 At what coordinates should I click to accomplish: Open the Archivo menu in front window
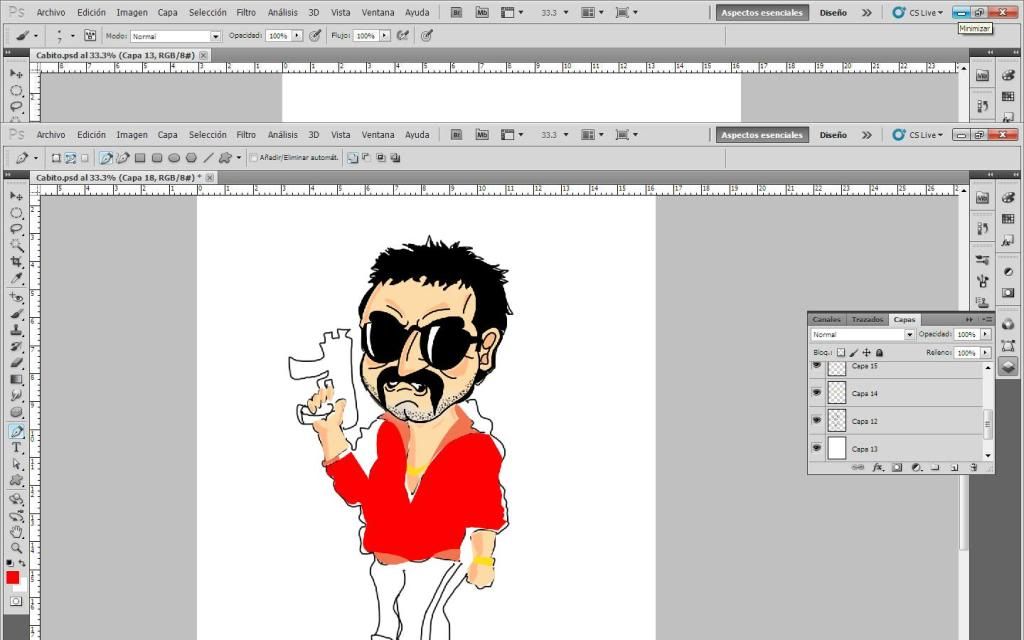pyautogui.click(x=51, y=135)
